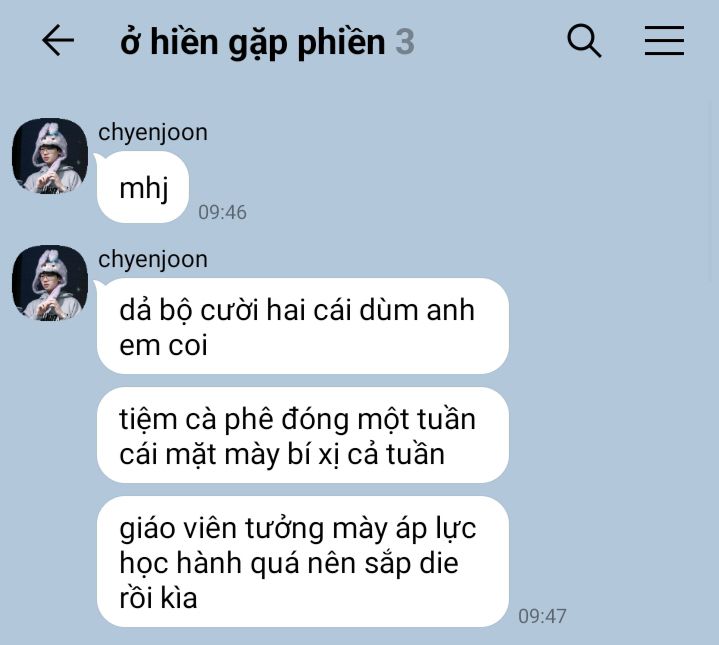
Task: Tap the empty header area left of search
Action: tap(491, 41)
